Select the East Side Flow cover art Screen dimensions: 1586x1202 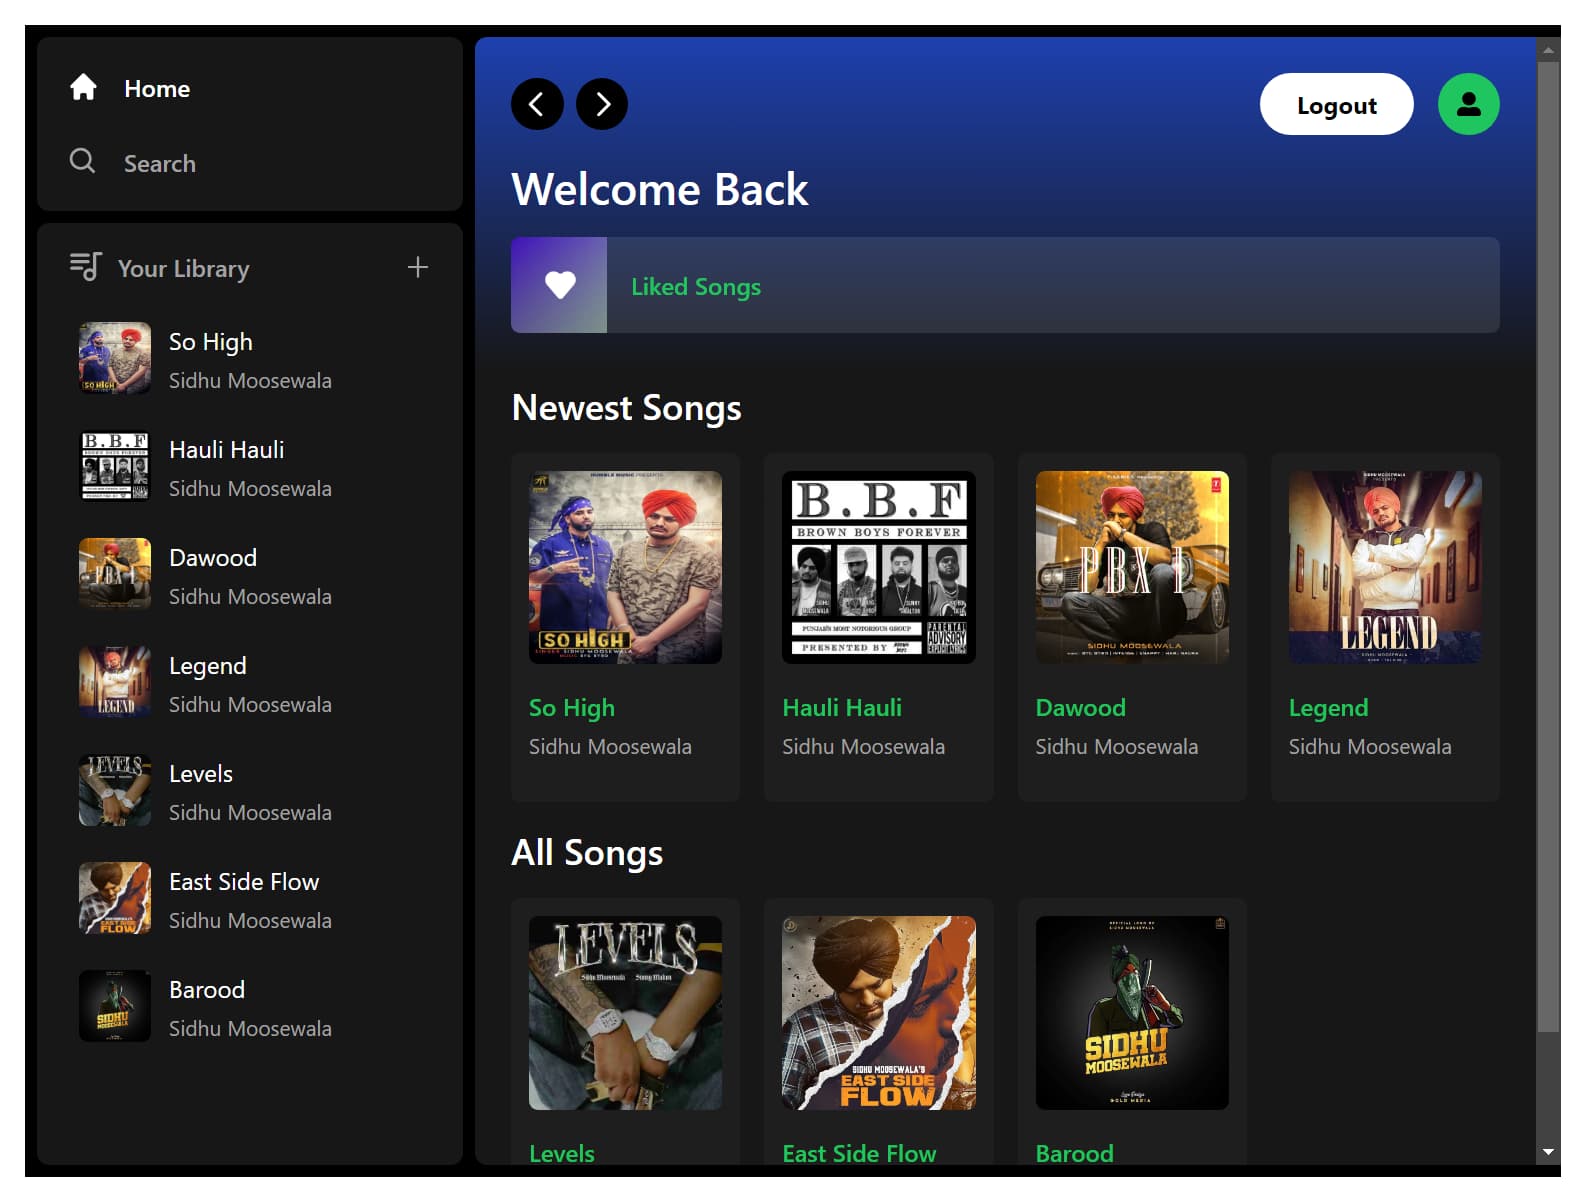[x=878, y=1012]
